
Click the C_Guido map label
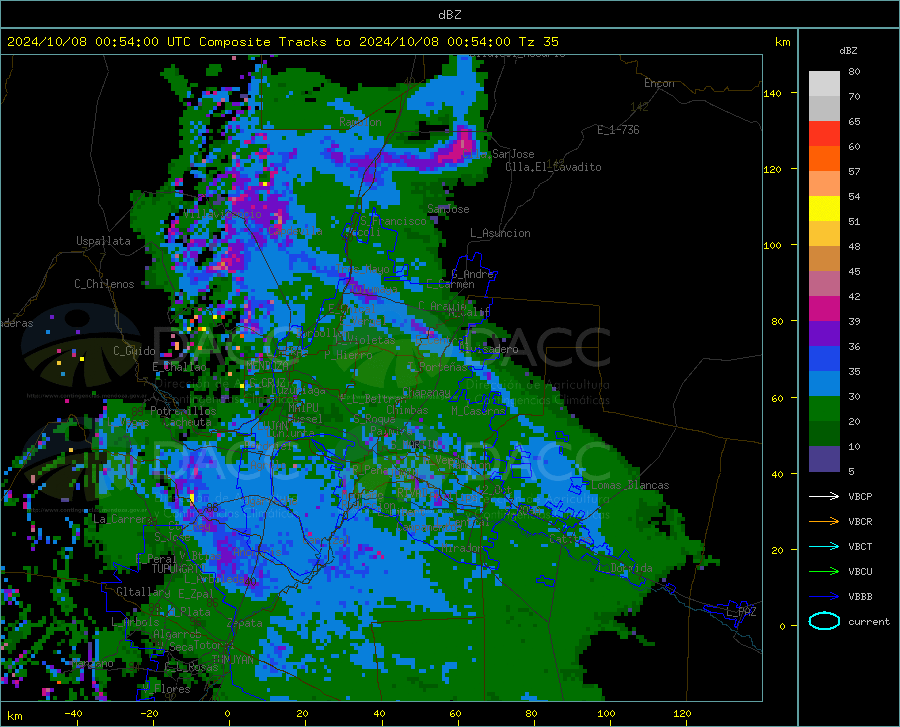tap(134, 351)
